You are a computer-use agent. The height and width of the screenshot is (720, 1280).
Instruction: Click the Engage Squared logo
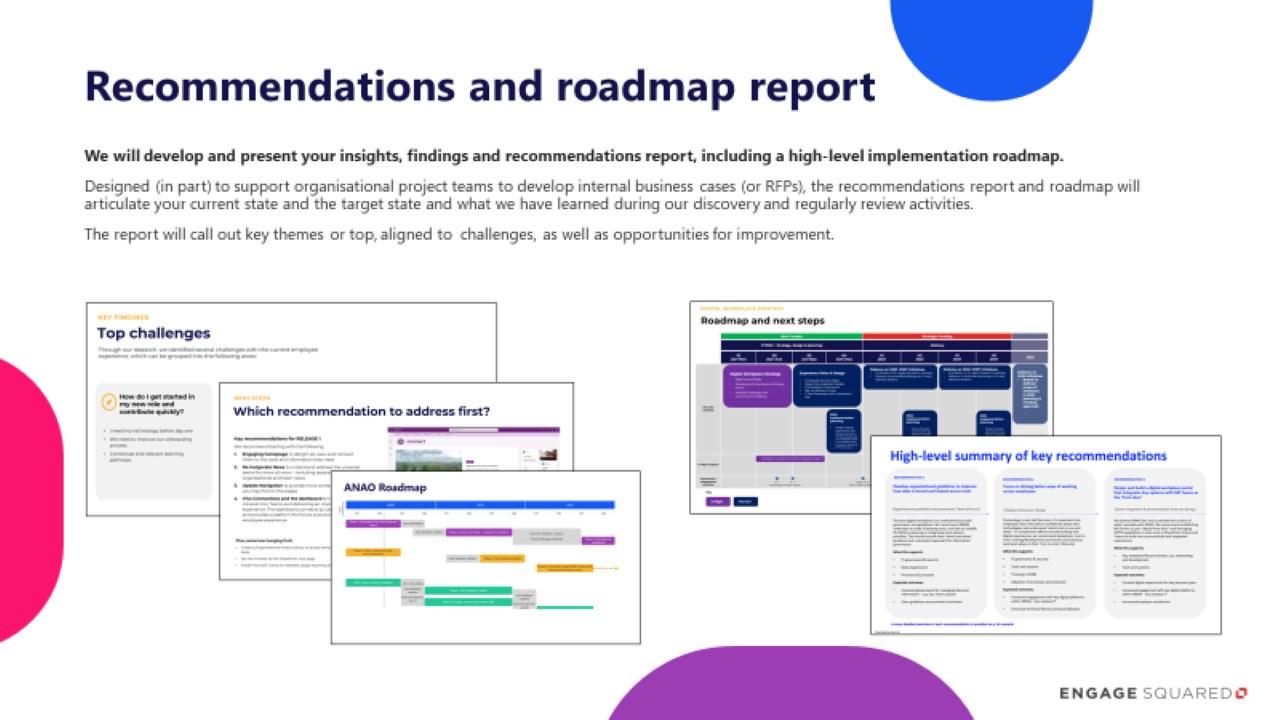(x=1154, y=692)
